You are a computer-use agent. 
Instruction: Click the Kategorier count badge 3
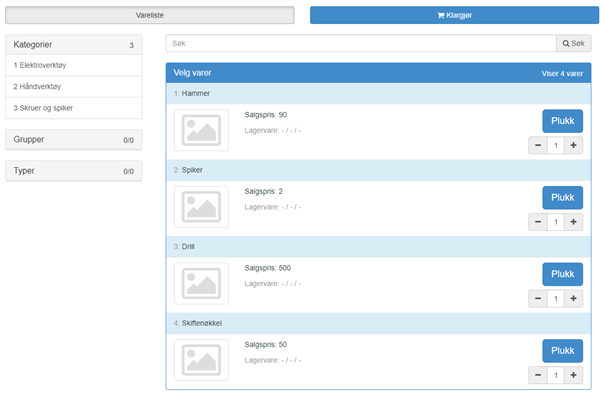tap(131, 46)
